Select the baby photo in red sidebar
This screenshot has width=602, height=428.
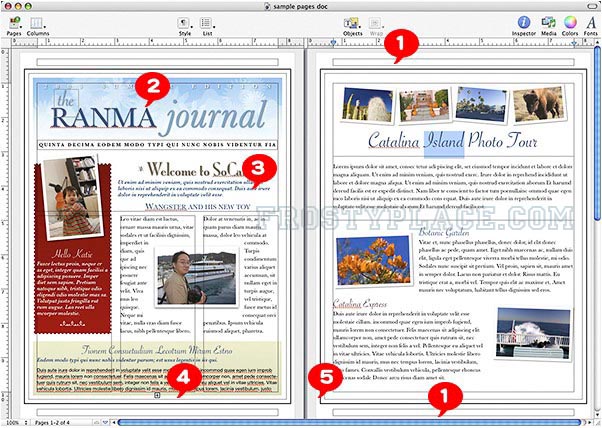(73, 197)
